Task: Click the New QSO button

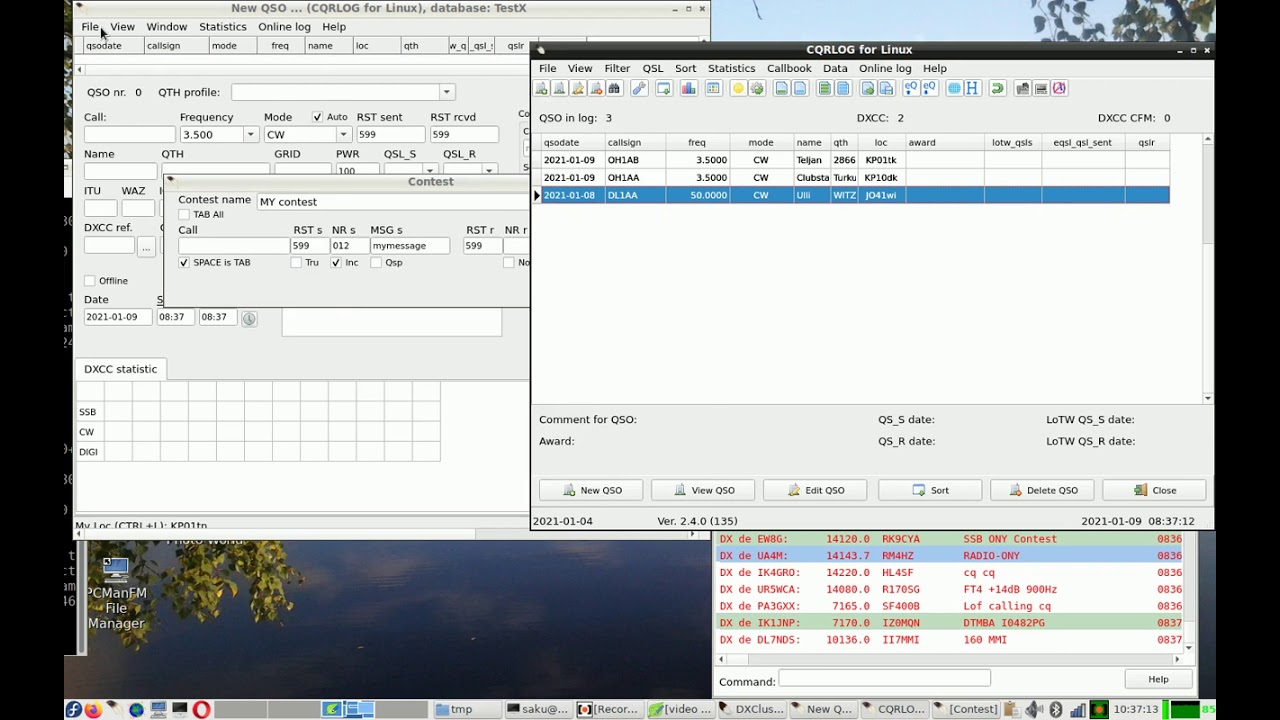Action: coord(592,490)
